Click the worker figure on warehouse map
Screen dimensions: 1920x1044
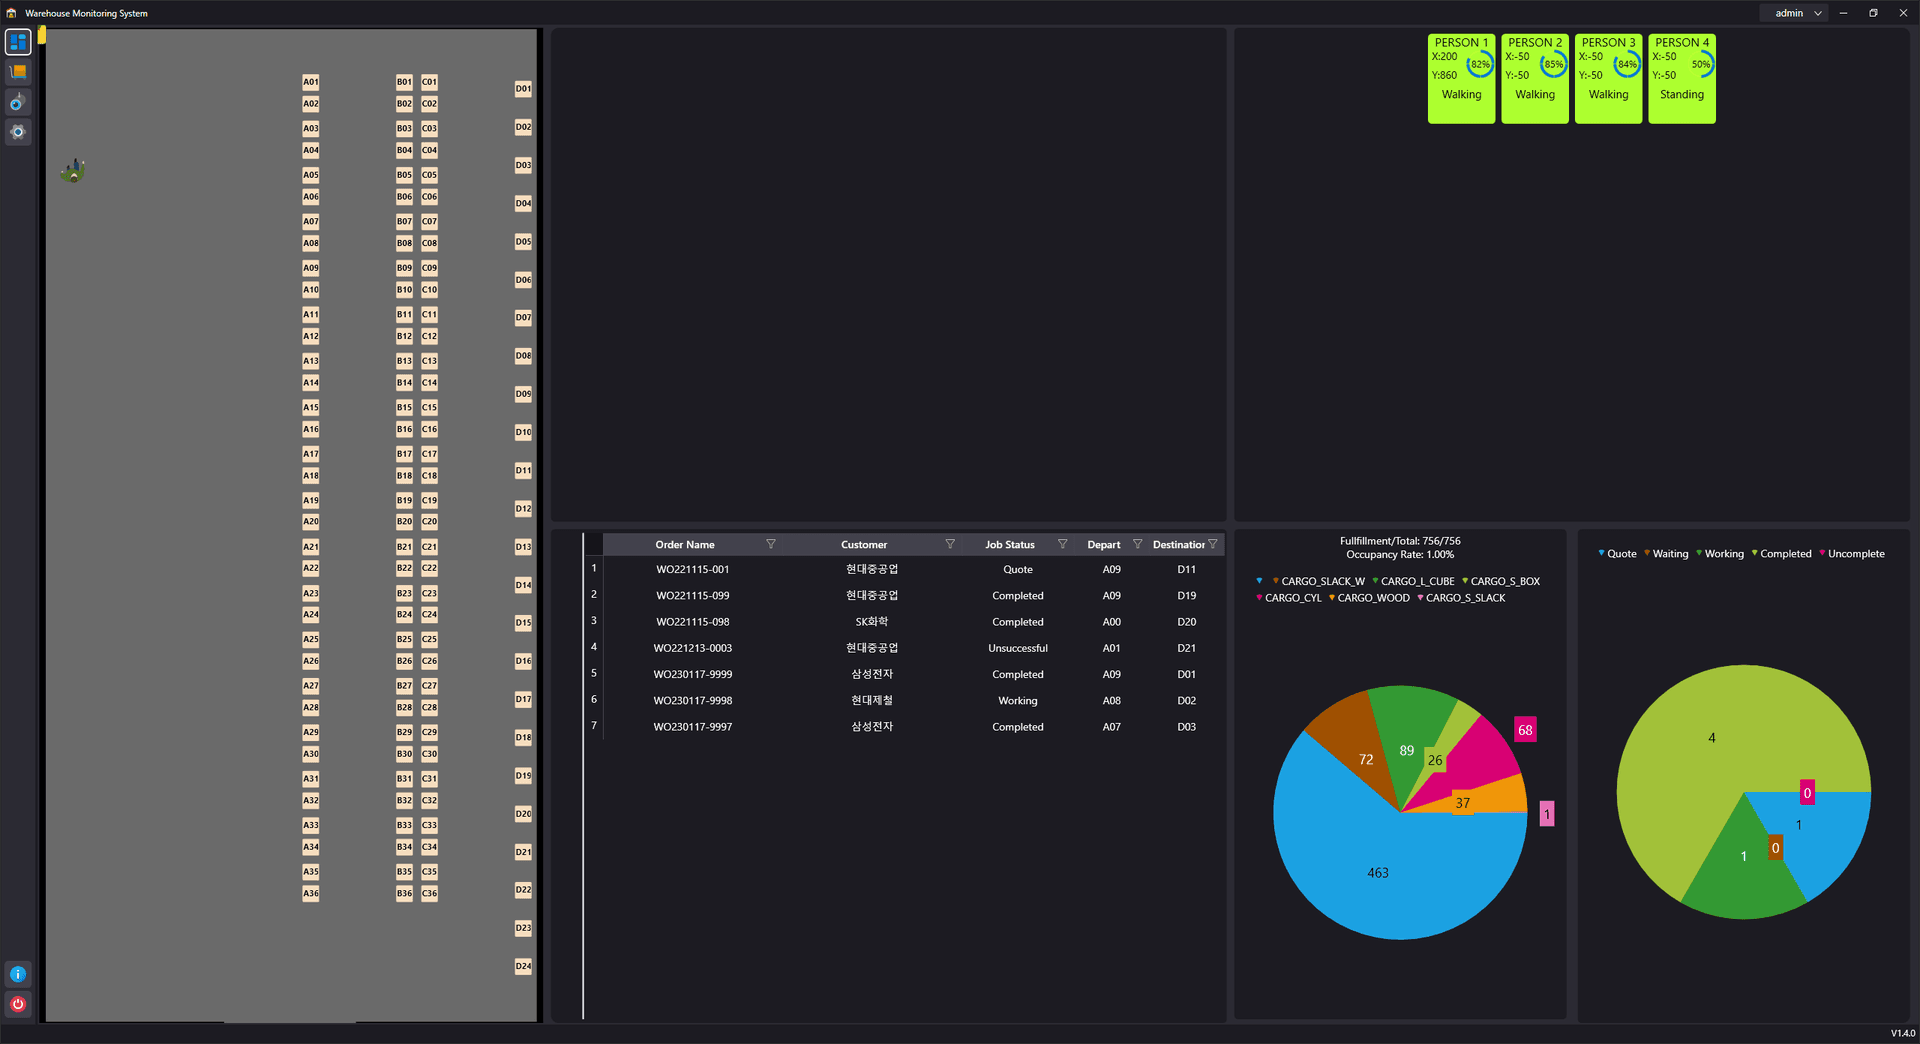point(73,171)
